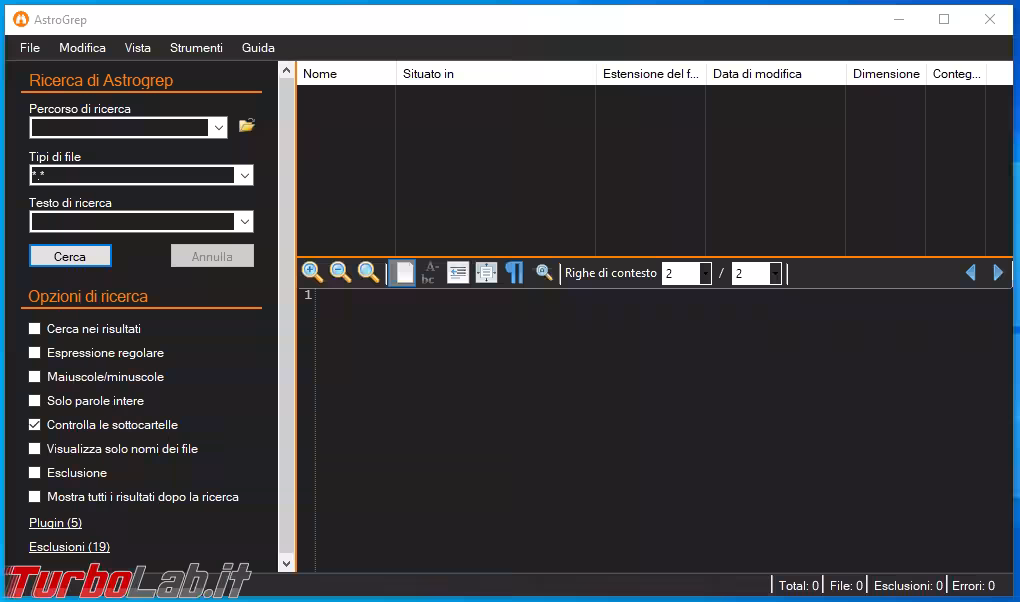This screenshot has width=1020, height=602.
Task: Click Total: 0 in status bar
Action: (799, 586)
